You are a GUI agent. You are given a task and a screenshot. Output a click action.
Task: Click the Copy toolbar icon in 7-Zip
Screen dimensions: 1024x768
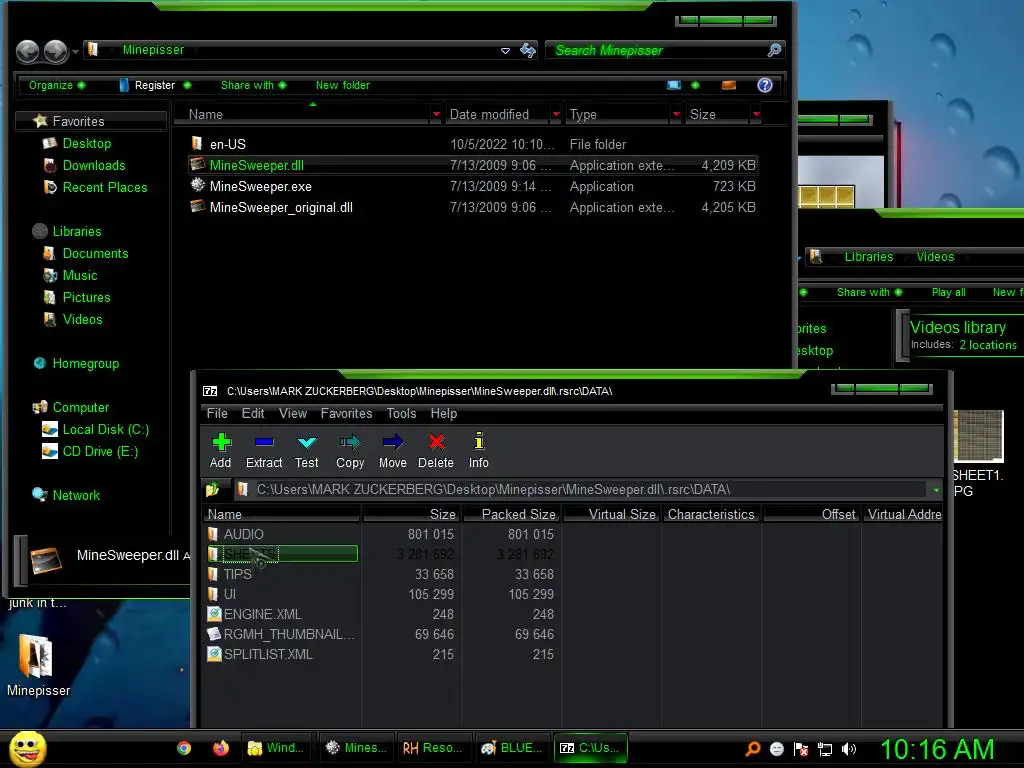click(350, 450)
